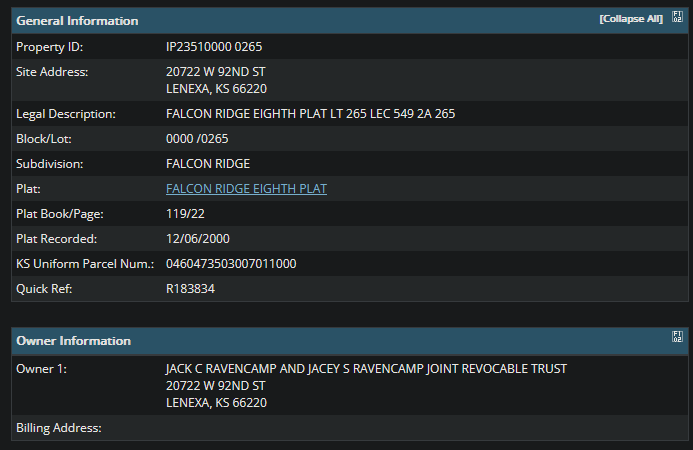Click the Block/Lot value 0000 /0265
The height and width of the screenshot is (450, 693).
(197, 139)
